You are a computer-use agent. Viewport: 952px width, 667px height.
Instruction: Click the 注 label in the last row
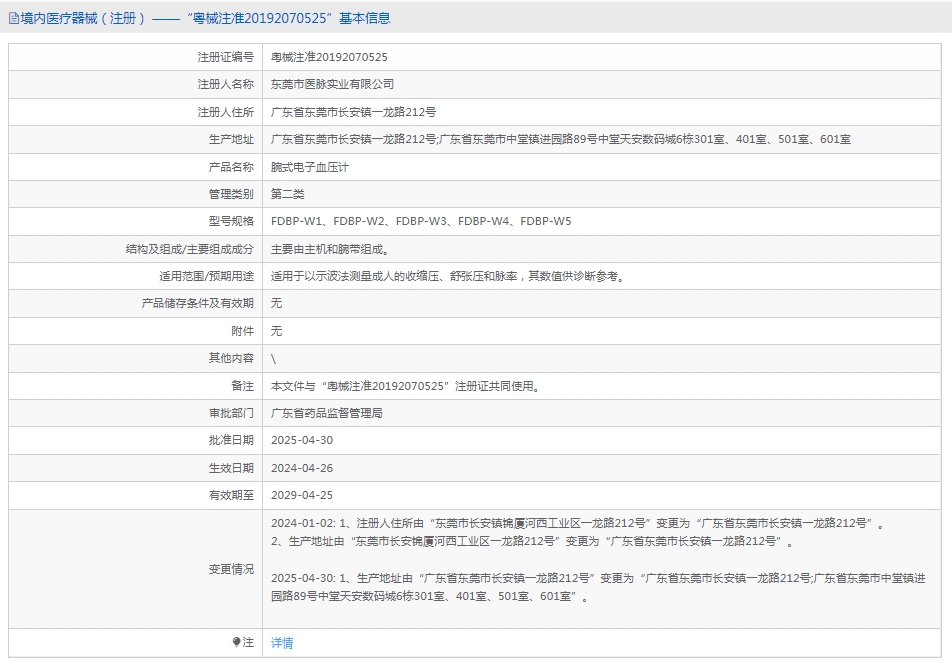coord(248,642)
